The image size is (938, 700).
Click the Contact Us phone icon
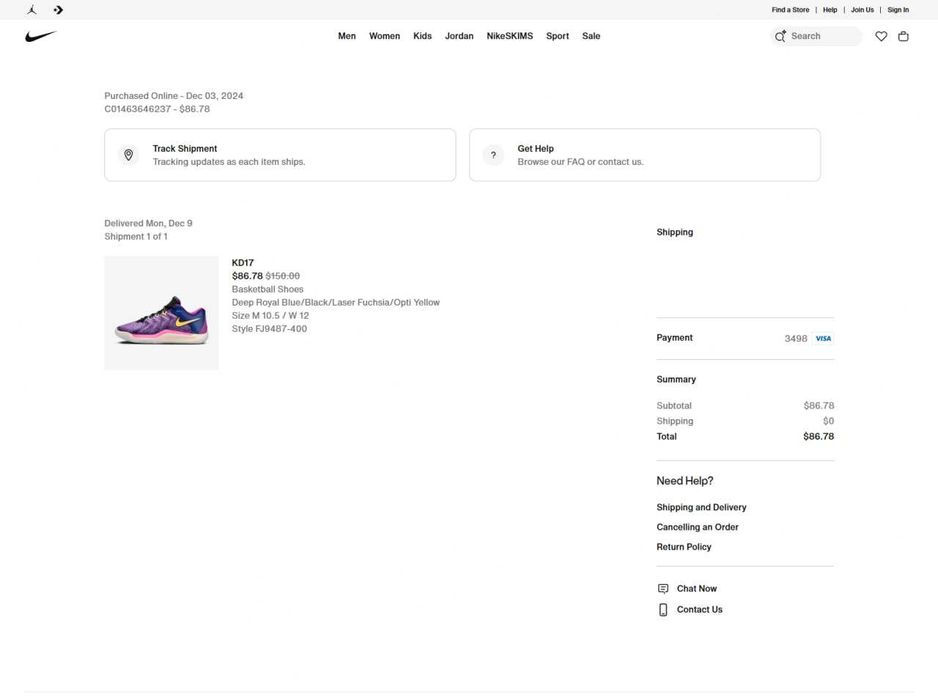[x=663, y=609]
